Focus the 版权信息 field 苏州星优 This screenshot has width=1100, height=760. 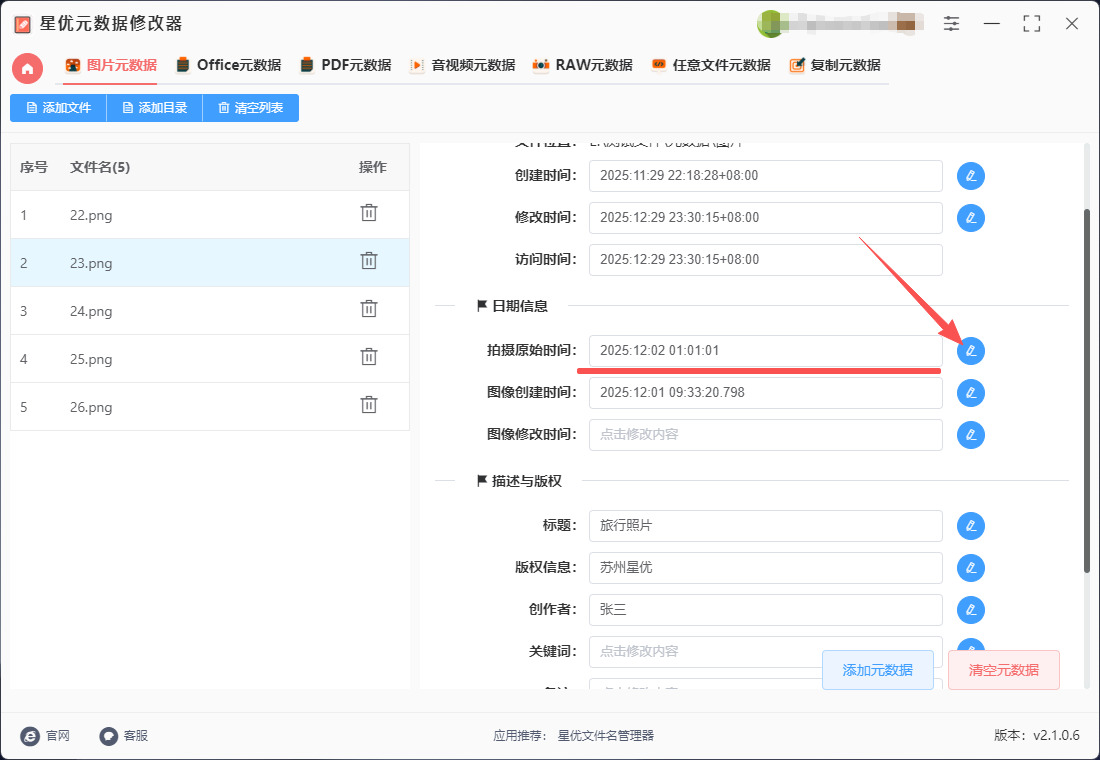765,568
